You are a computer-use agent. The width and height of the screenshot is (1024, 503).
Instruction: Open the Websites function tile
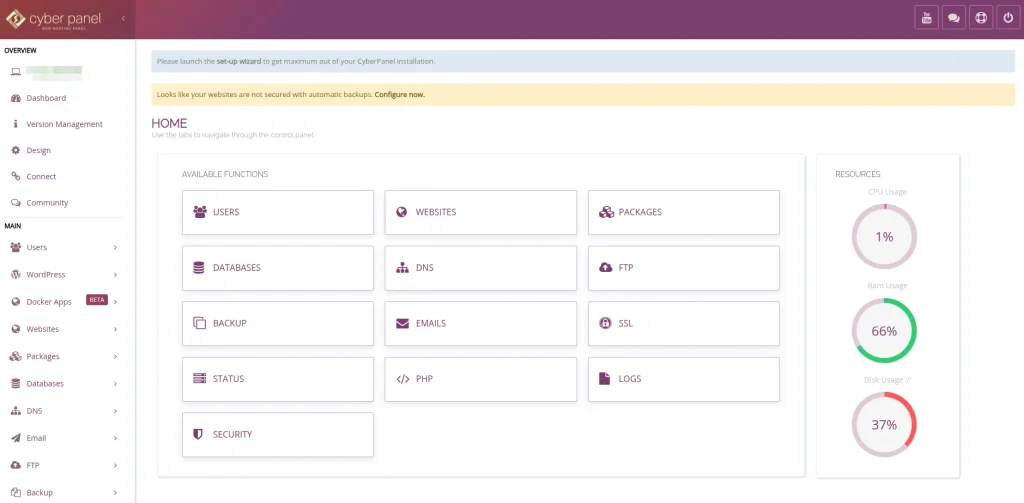point(480,212)
